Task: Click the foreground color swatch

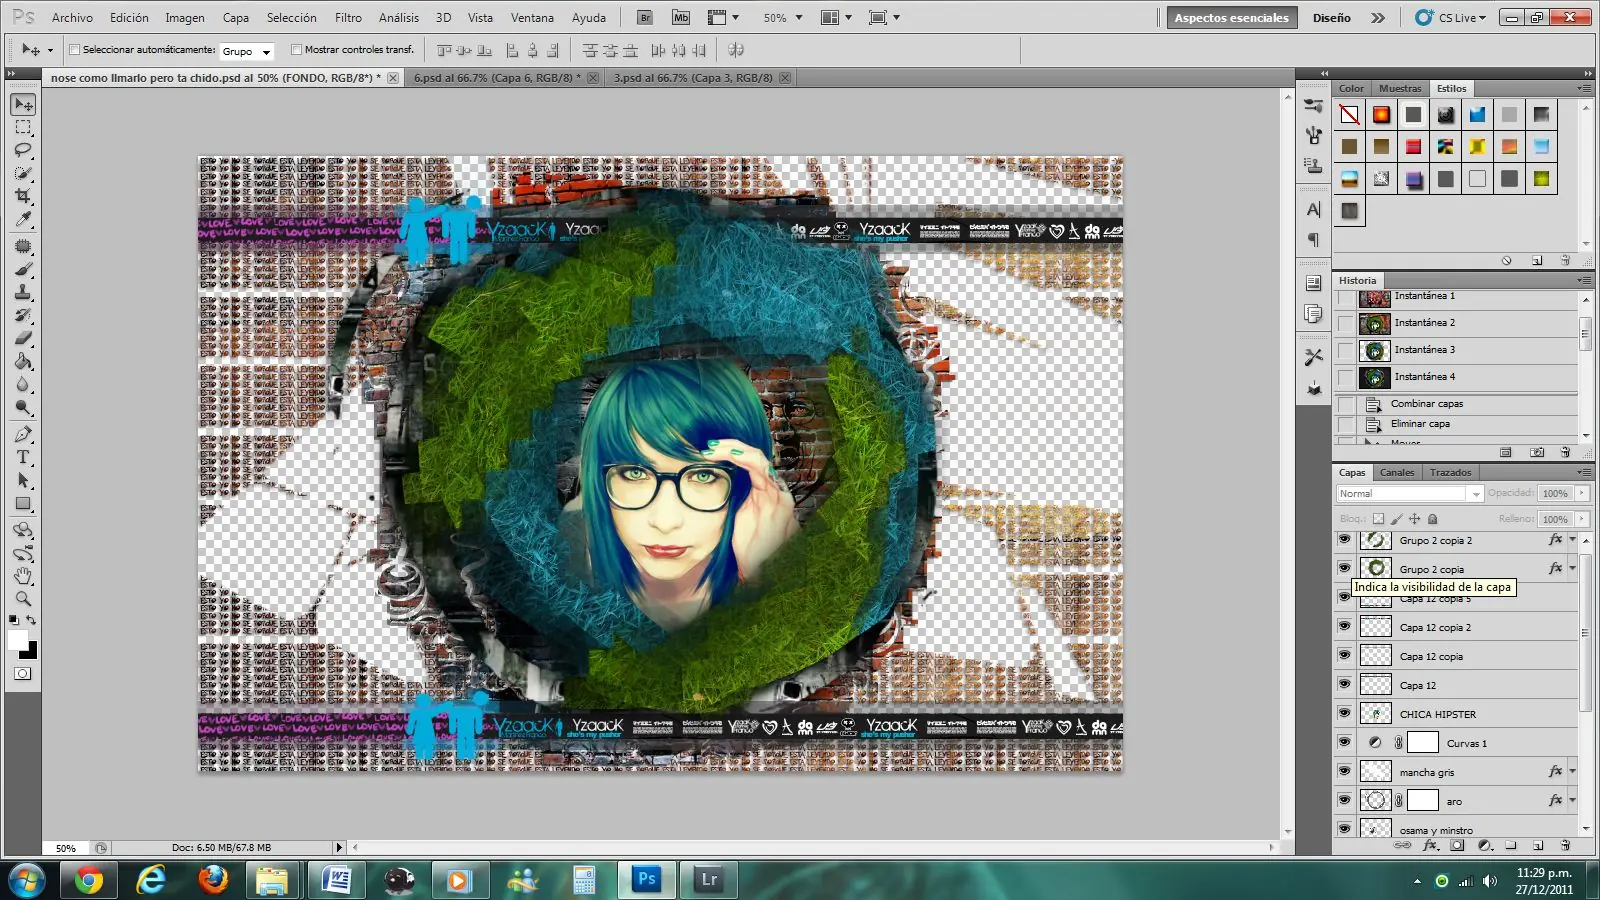Action: pos(17,640)
